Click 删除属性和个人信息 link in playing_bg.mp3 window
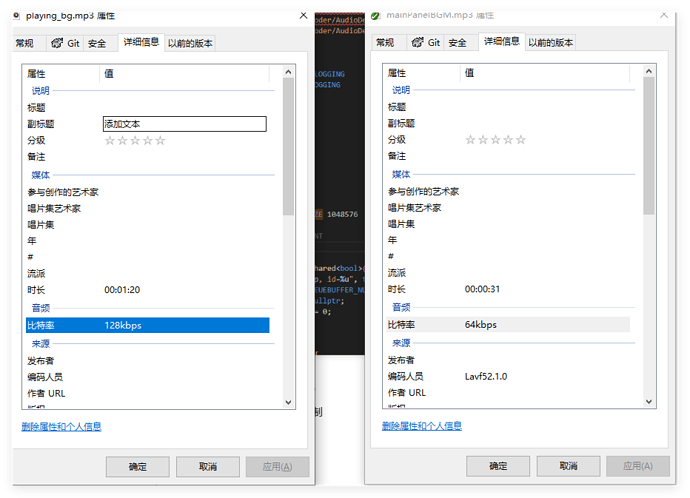Screen dimensions: 690x498 [61, 427]
